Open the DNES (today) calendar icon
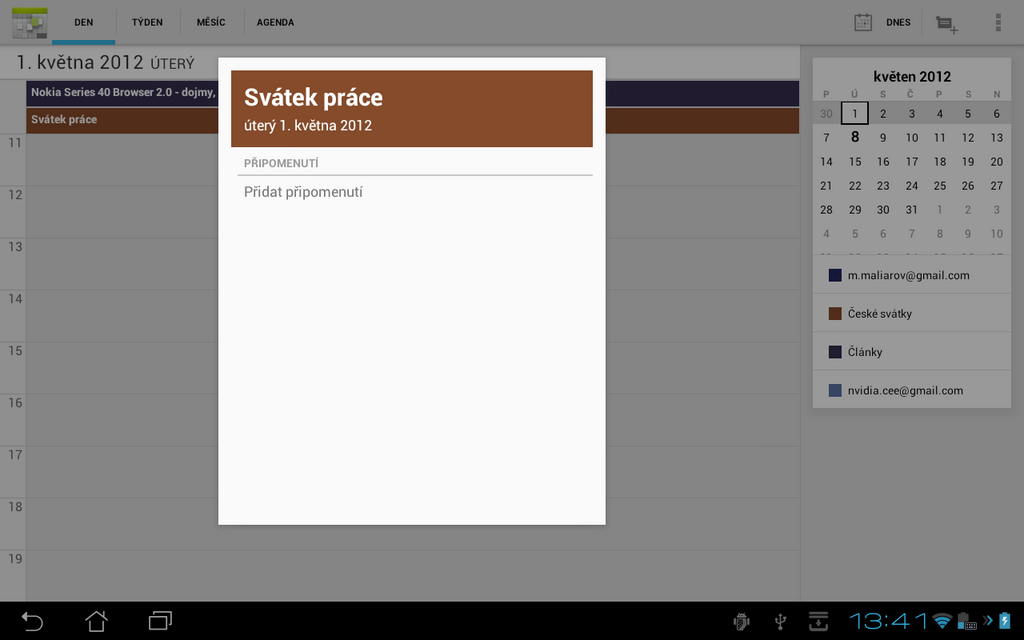This screenshot has height=640, width=1024. pos(862,21)
